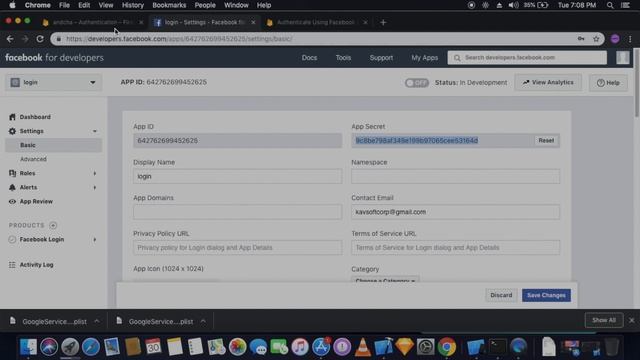This screenshot has width=640, height=360.
Task: Click the browser back arrow
Action: (10, 39)
